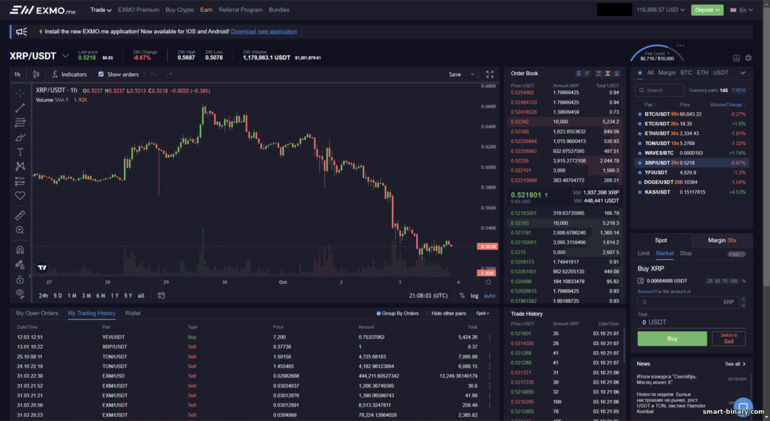Viewport: 770px width, 421px height.
Task: Open the Indicators panel
Action: [70, 74]
